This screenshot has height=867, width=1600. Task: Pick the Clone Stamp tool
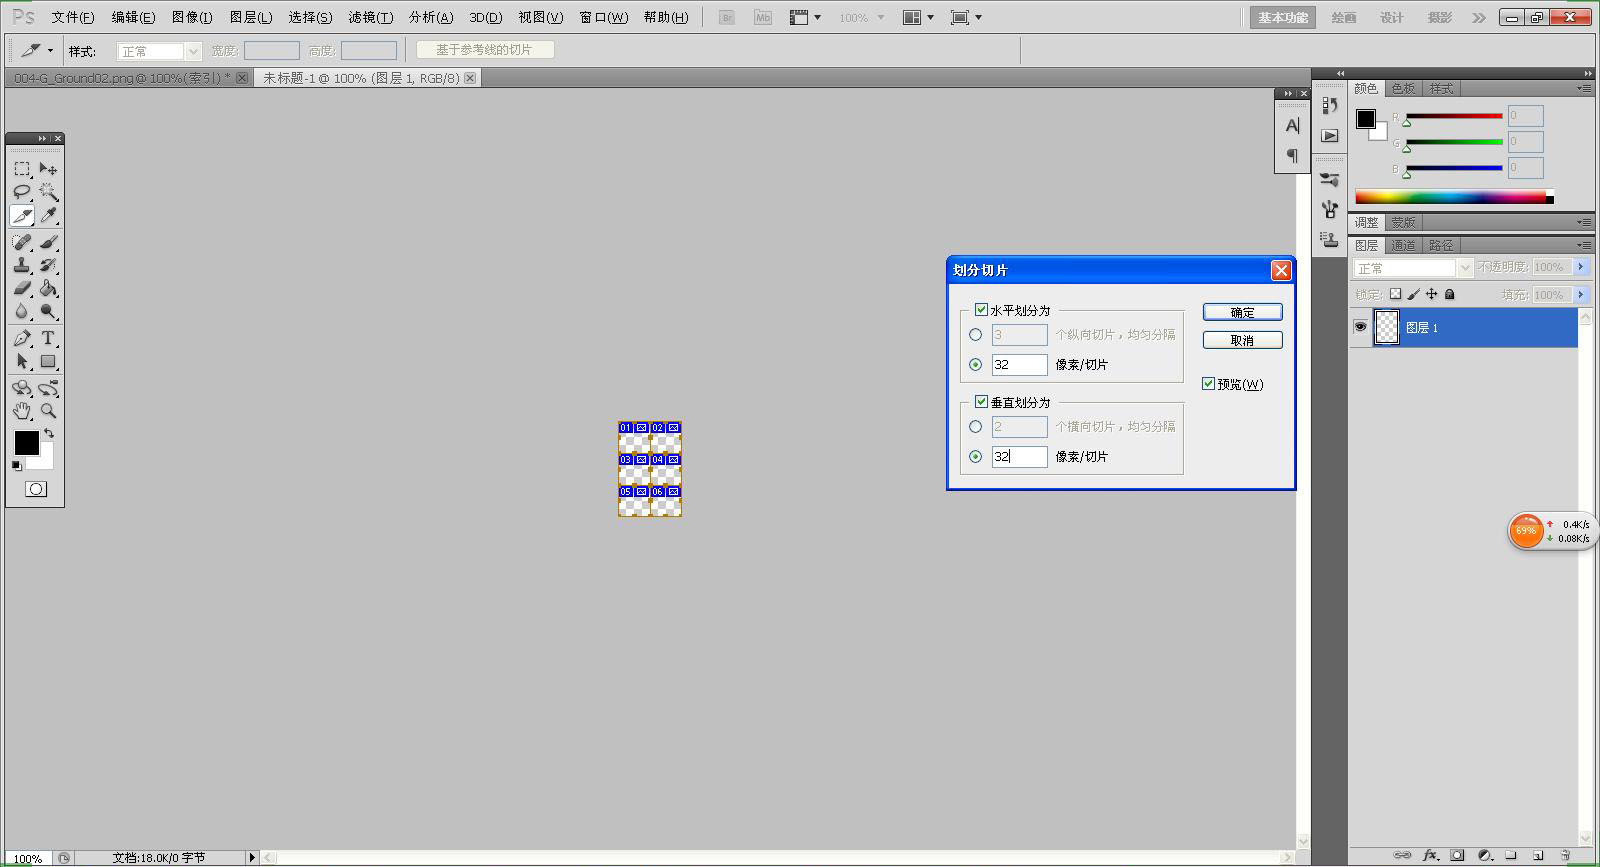pos(22,265)
